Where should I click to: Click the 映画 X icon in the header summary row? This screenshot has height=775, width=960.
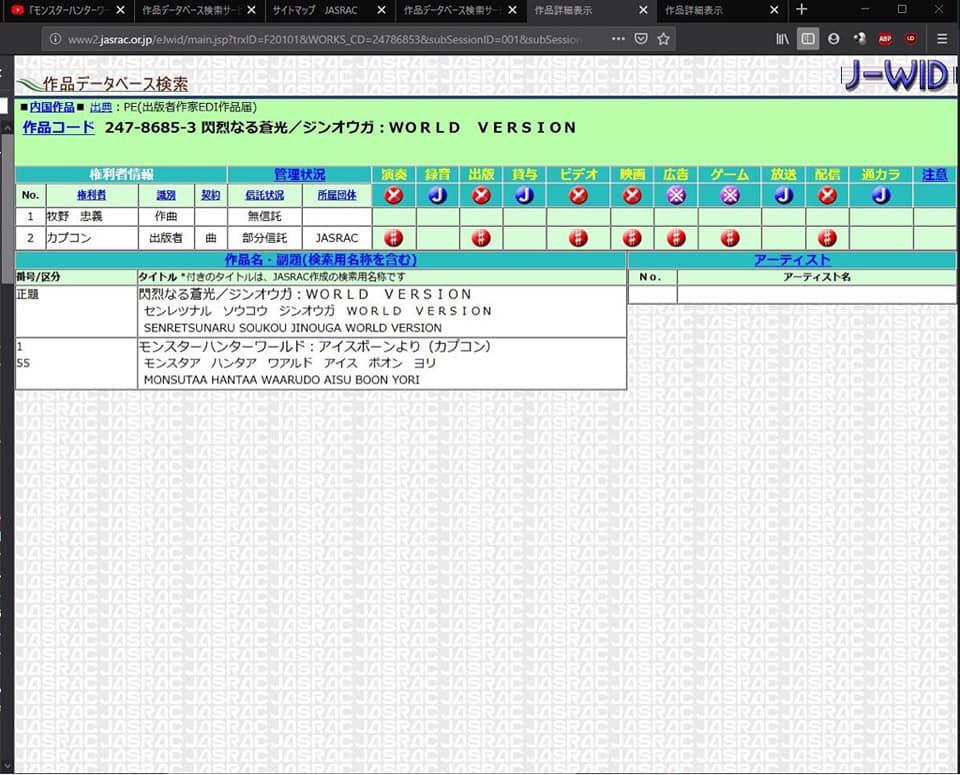[632, 195]
